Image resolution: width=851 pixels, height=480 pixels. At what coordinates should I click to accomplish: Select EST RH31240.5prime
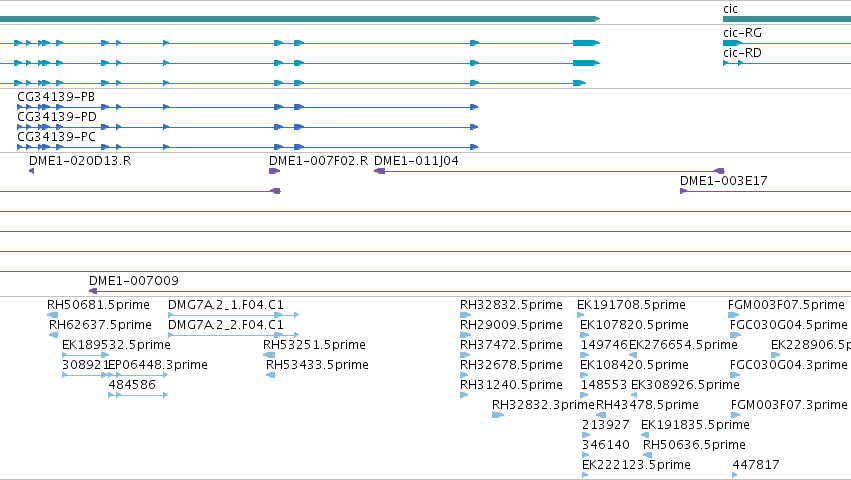tap(511, 385)
